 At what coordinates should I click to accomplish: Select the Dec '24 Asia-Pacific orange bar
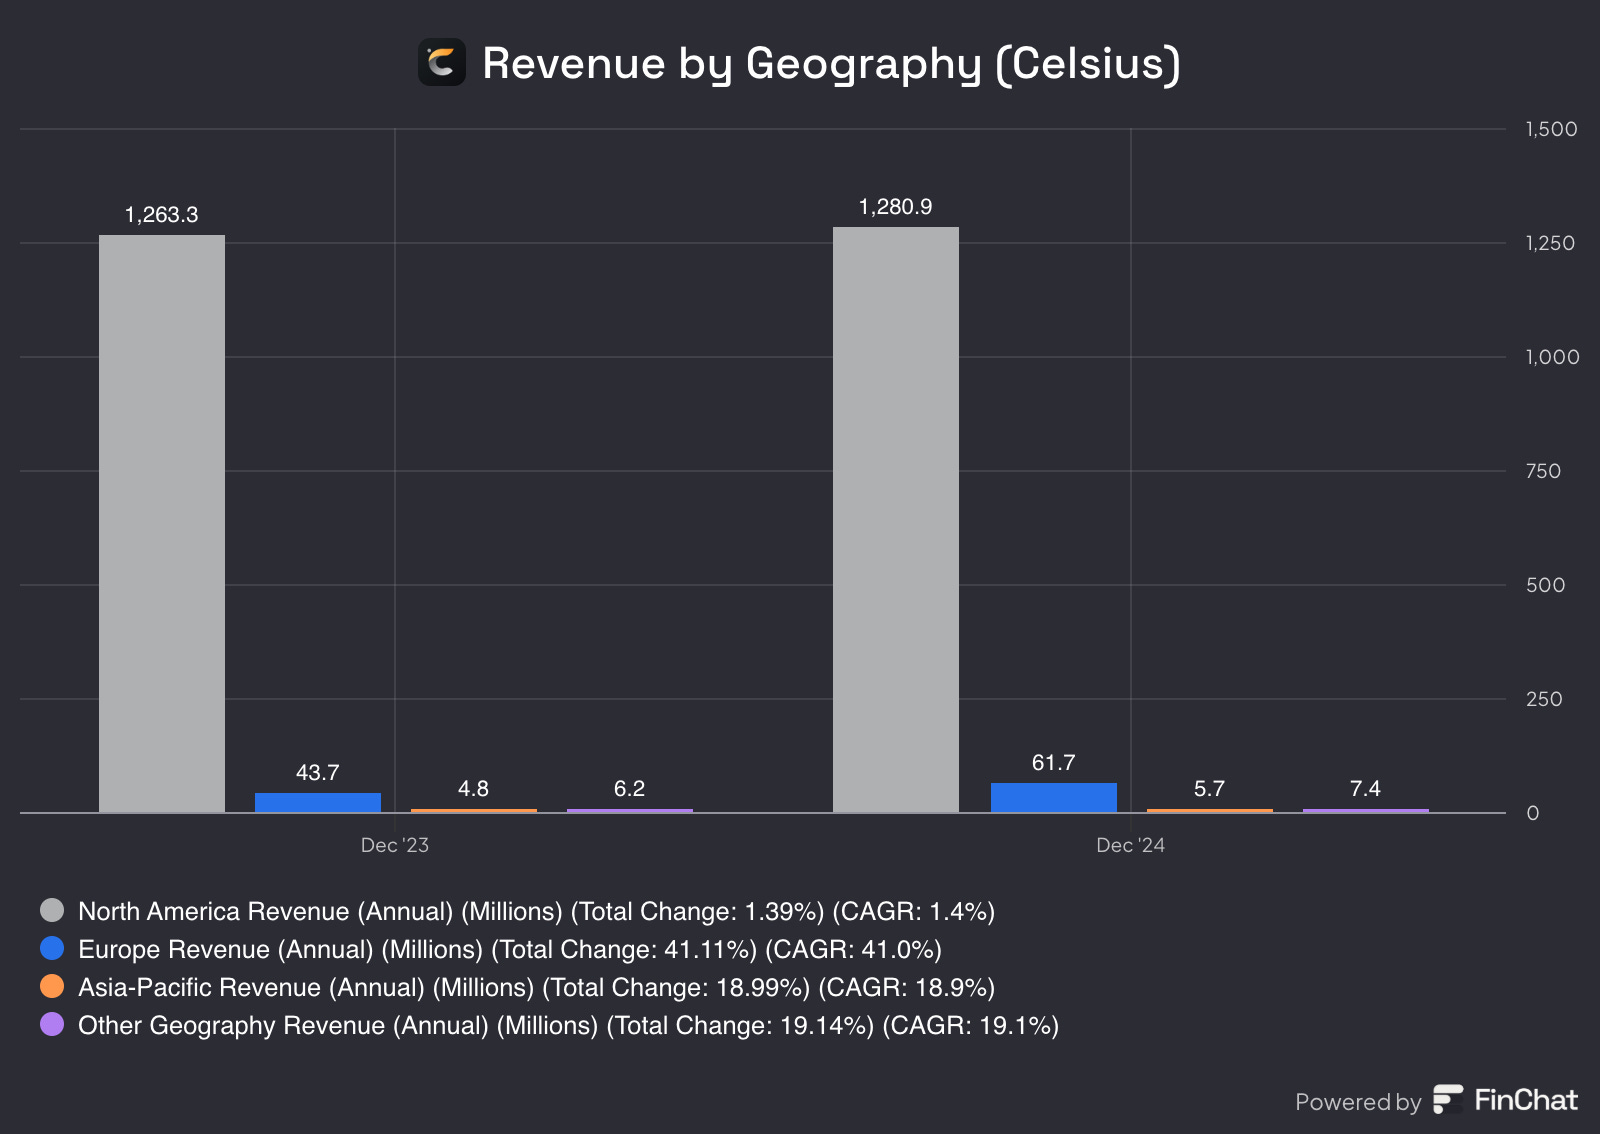pyautogui.click(x=1210, y=811)
